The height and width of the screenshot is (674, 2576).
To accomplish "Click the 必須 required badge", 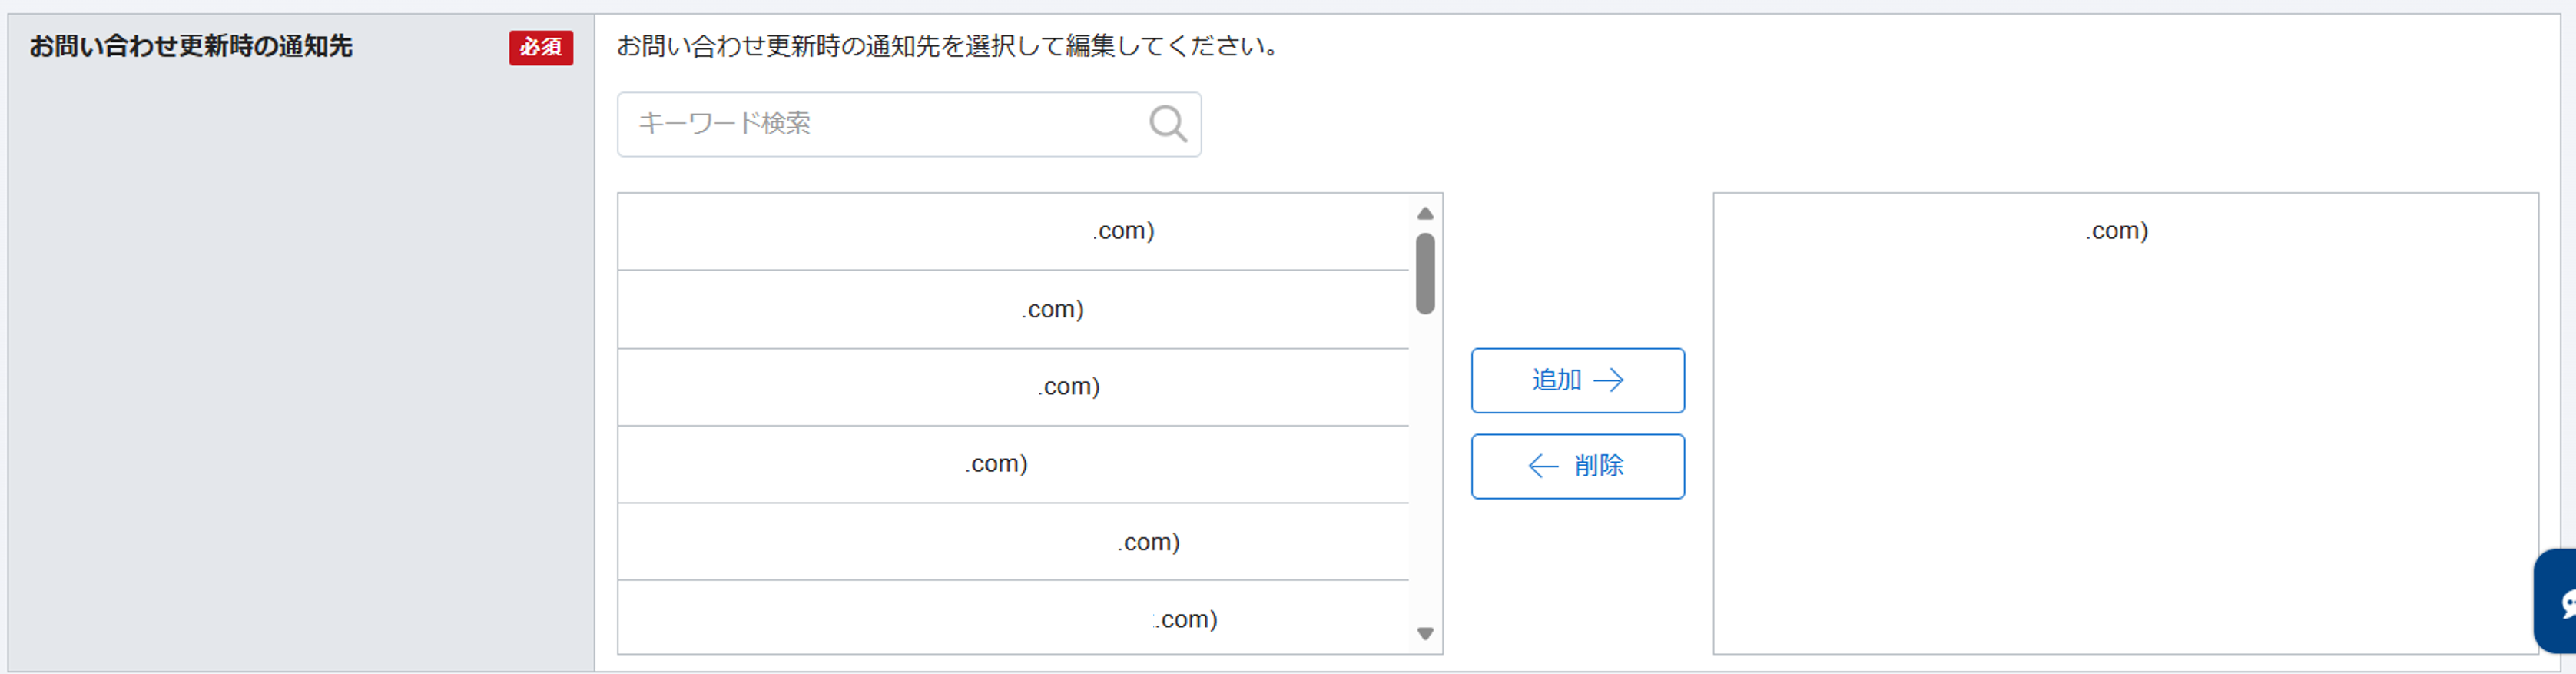I will tap(541, 48).
